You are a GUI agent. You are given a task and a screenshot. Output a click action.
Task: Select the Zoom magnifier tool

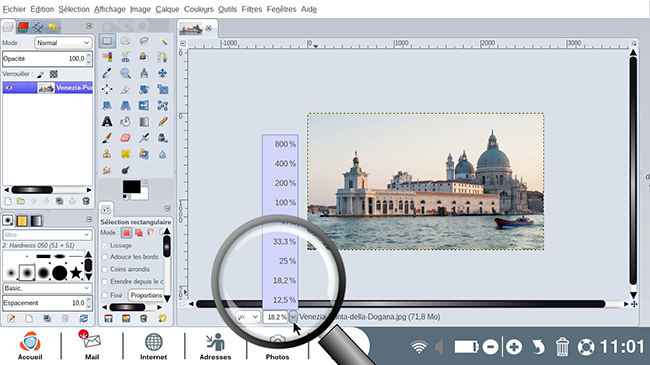coord(125,73)
